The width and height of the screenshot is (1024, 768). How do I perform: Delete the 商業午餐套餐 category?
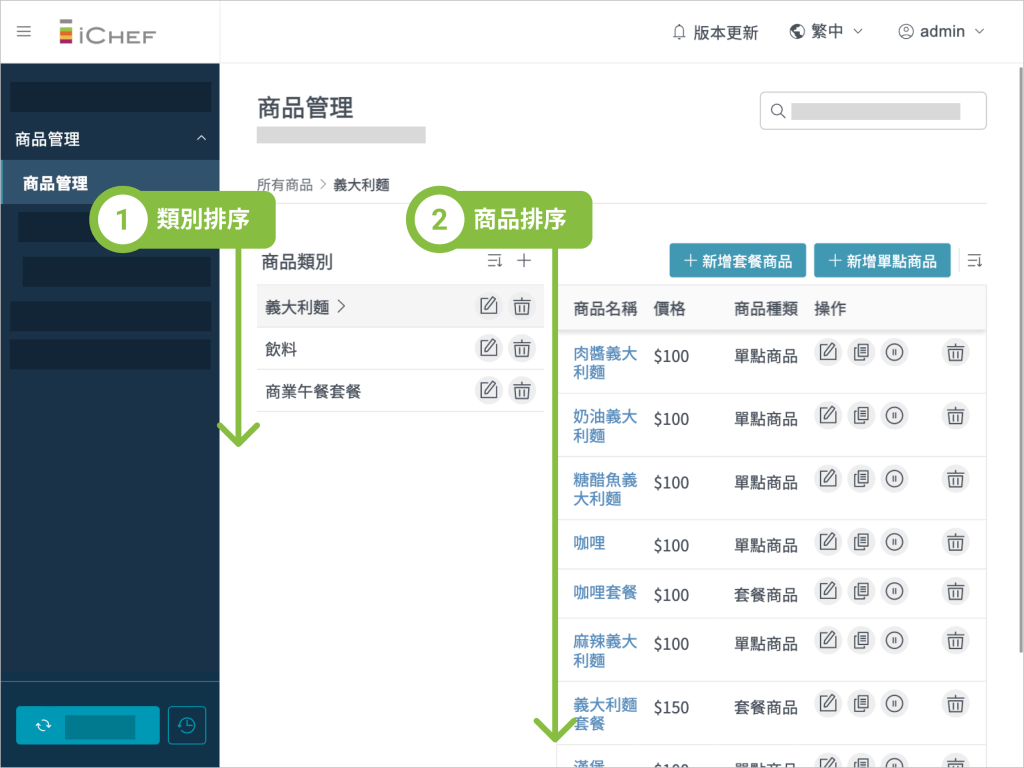coord(522,391)
